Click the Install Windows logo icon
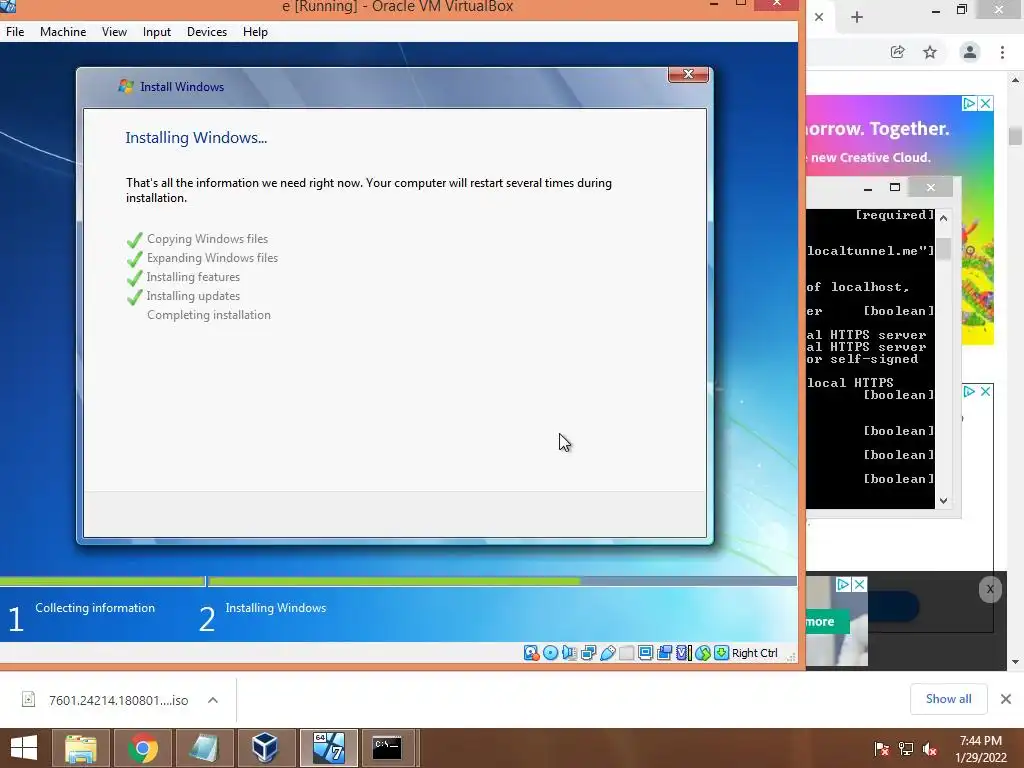 pos(125,86)
